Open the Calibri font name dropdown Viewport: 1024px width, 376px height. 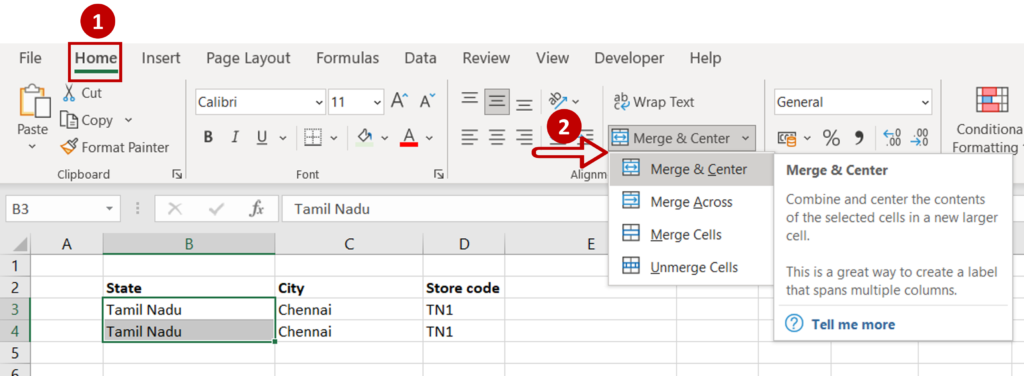319,102
